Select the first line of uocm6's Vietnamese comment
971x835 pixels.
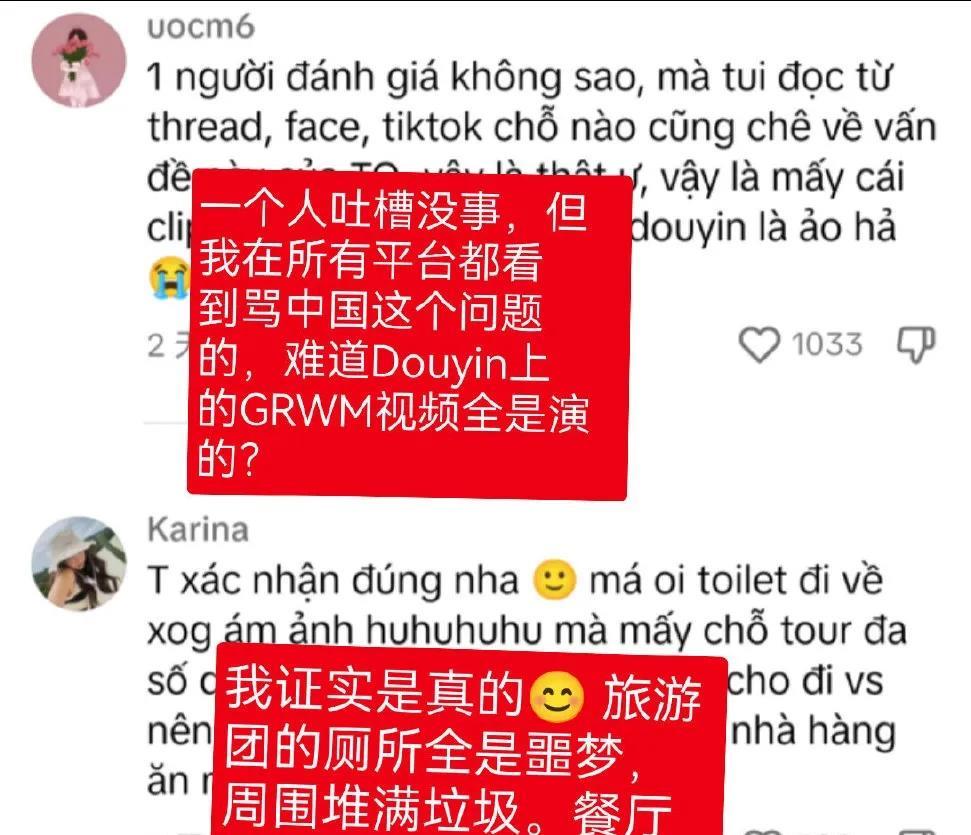coord(519,78)
